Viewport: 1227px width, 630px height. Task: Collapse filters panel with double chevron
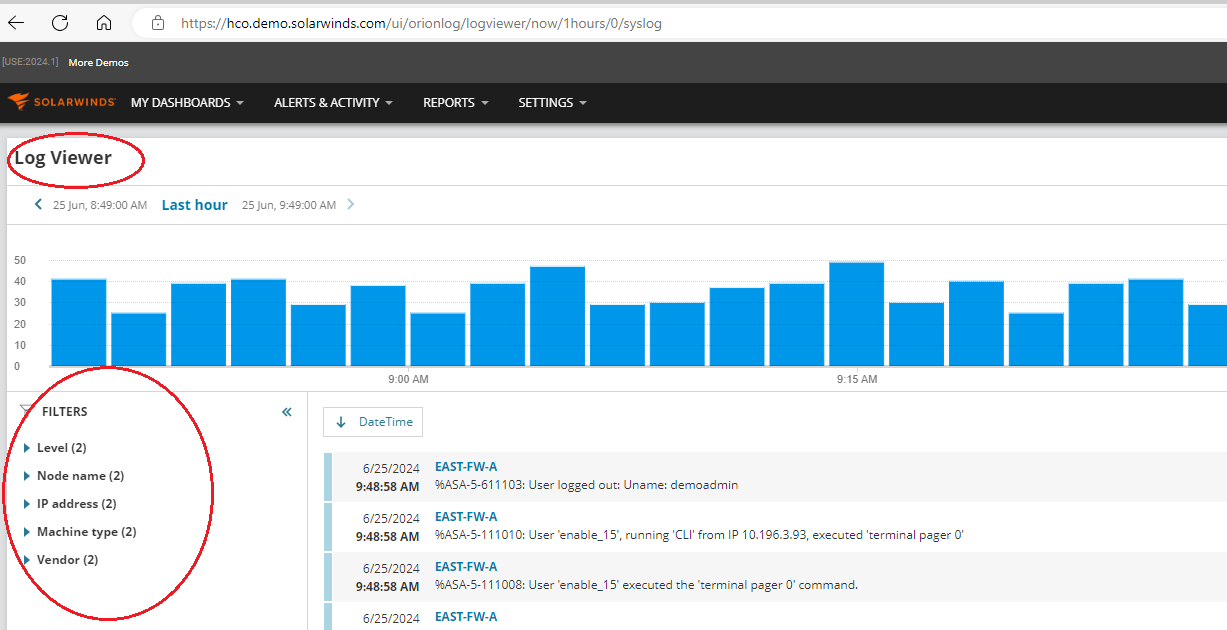pyautogui.click(x=287, y=412)
